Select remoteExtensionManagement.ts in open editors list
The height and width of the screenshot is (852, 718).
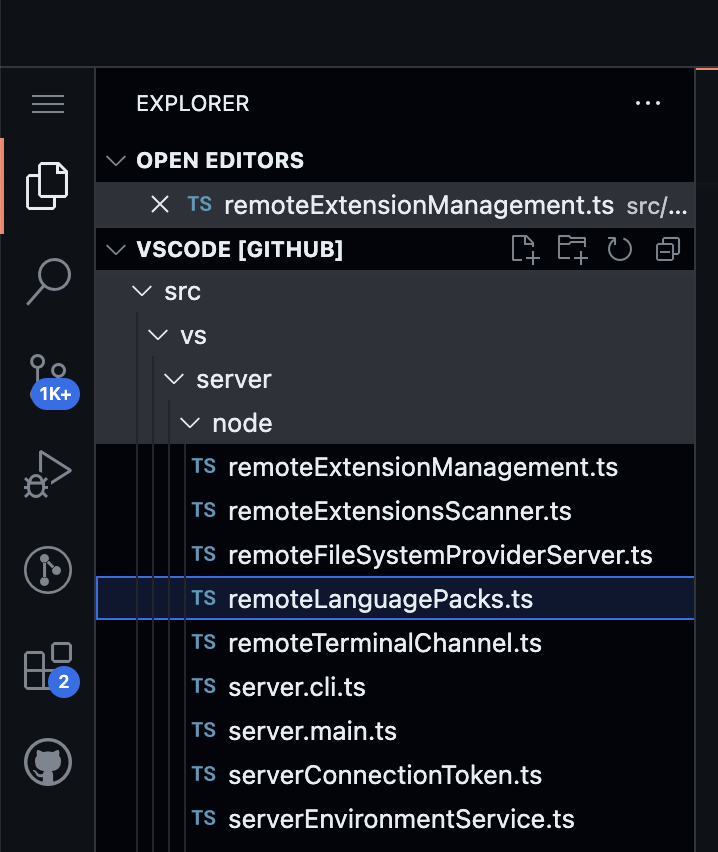(395, 205)
